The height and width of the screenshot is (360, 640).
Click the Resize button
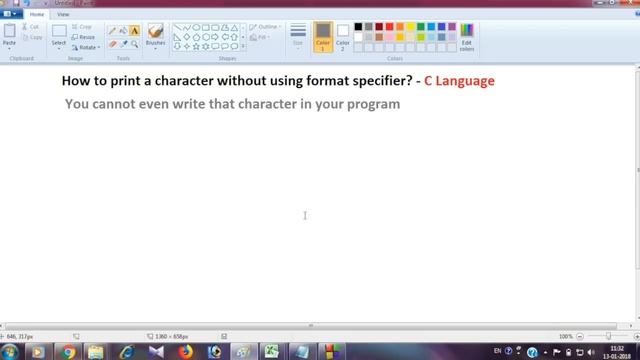click(x=83, y=37)
